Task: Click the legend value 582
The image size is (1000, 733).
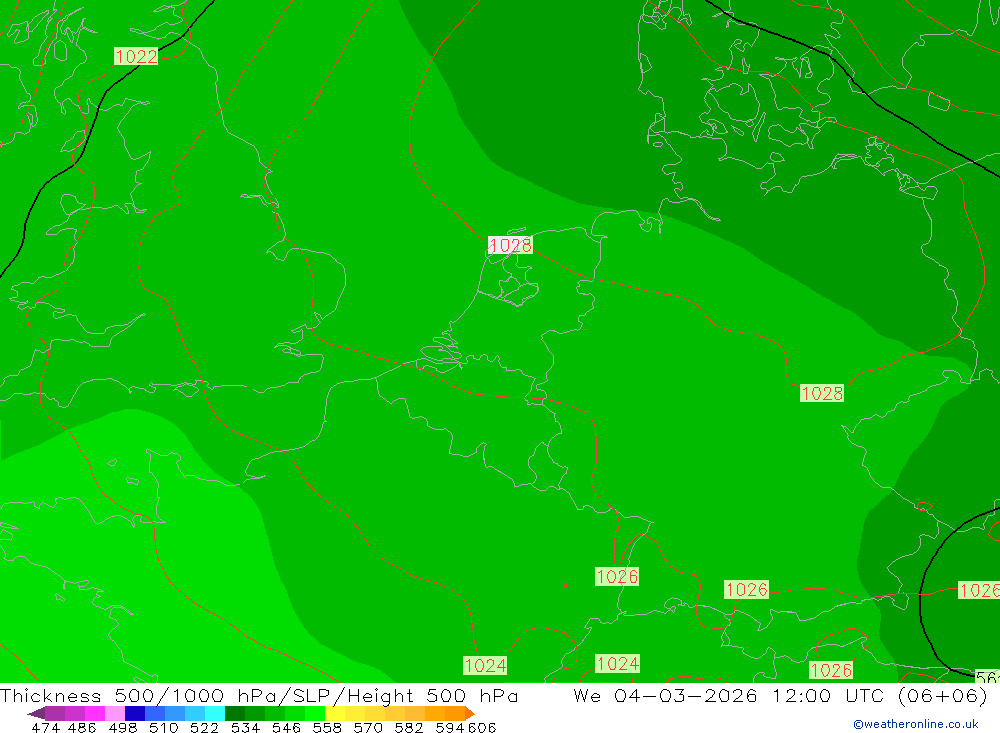Action: point(408,727)
